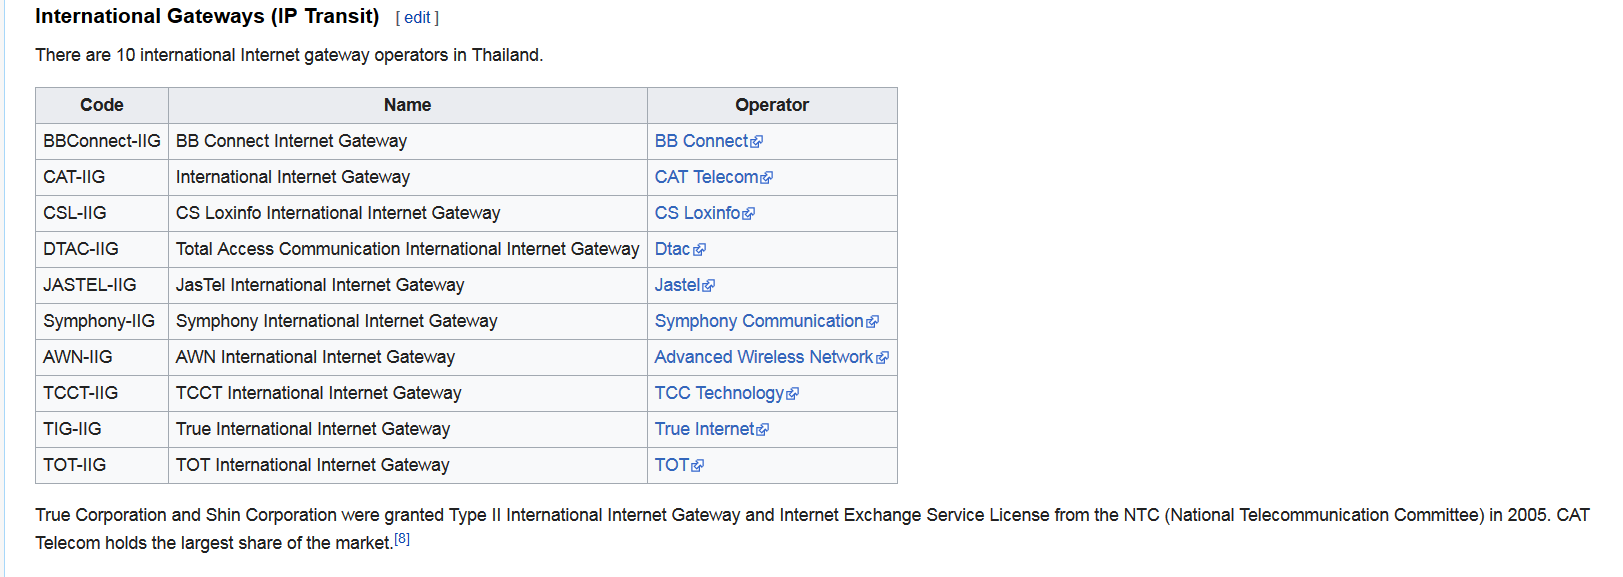Click the Code column header
This screenshot has width=1623, height=577.
[x=102, y=105]
